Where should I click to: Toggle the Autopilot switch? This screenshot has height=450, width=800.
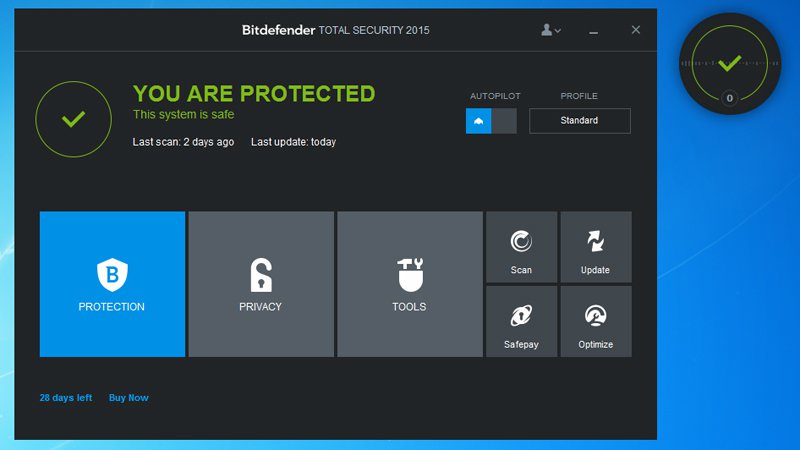click(x=491, y=121)
